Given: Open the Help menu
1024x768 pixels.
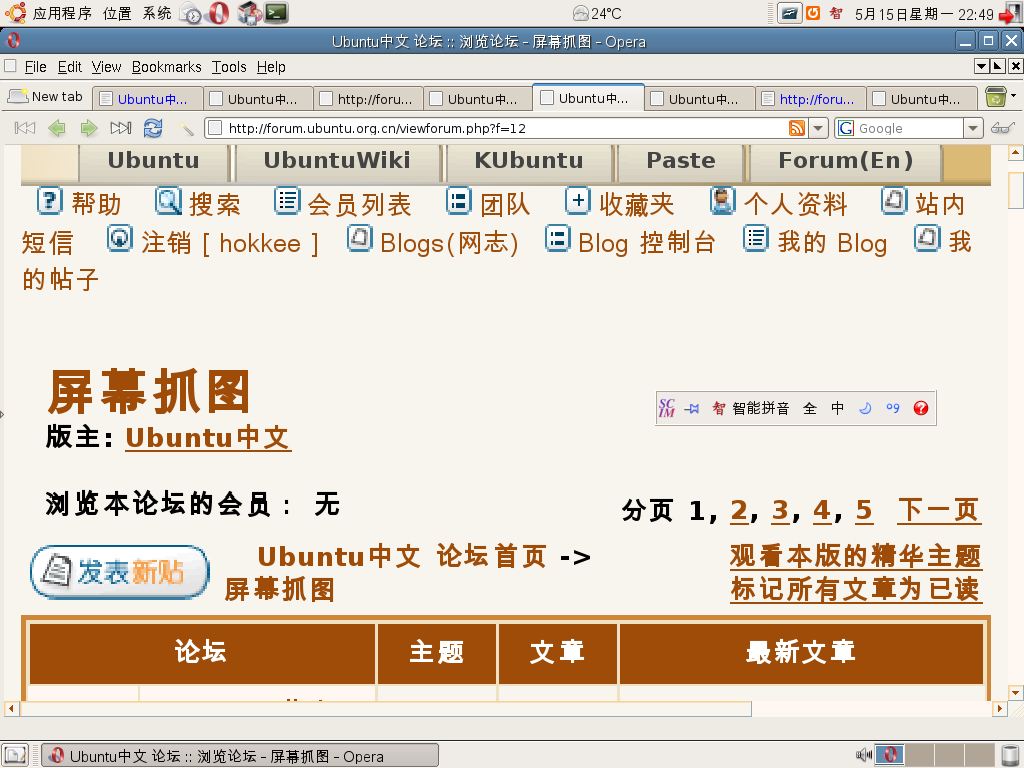Looking at the screenshot, I should pos(271,67).
